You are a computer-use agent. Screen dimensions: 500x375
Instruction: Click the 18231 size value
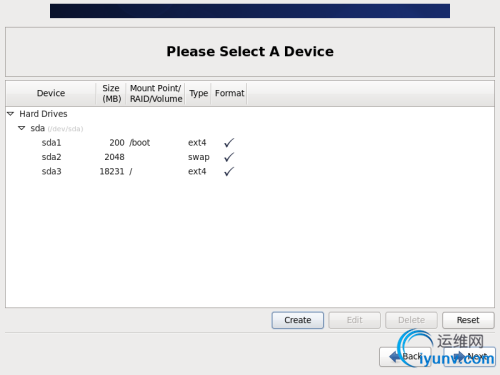pyautogui.click(x=112, y=171)
